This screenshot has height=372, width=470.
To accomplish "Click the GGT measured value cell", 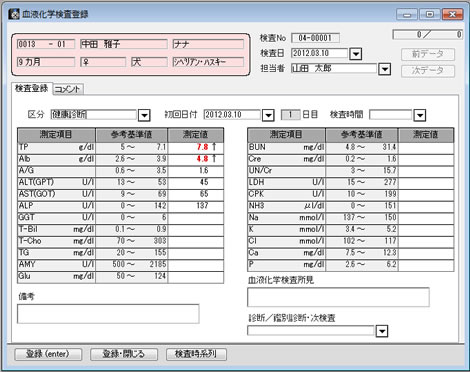I will click(196, 218).
